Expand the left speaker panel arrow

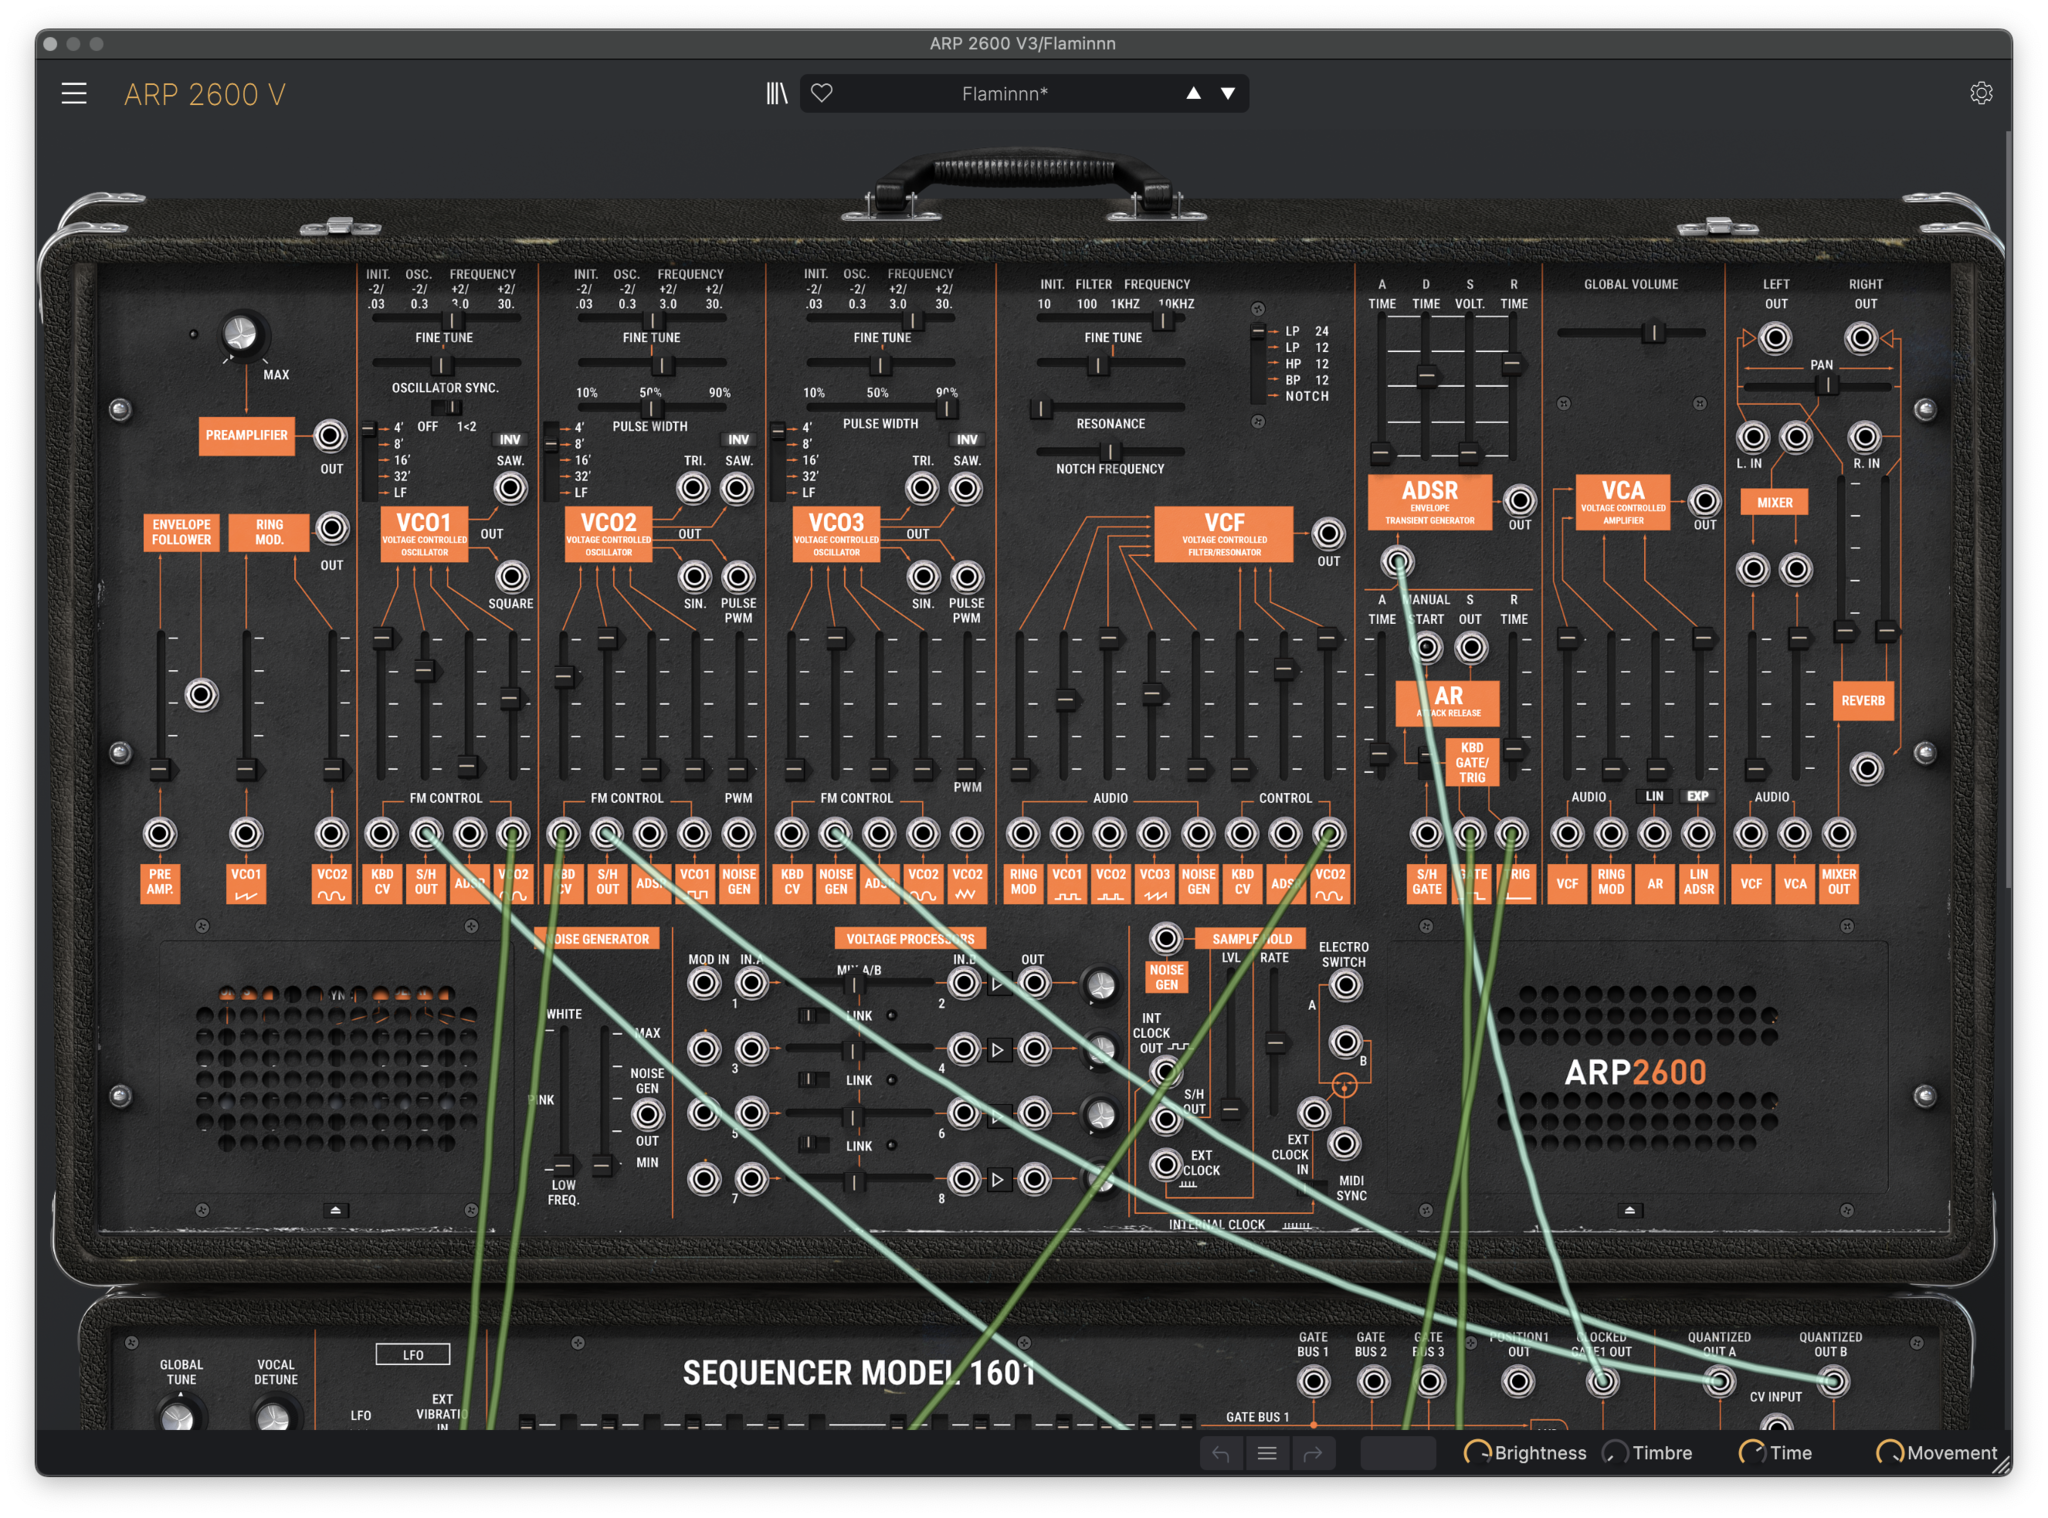tap(336, 1210)
